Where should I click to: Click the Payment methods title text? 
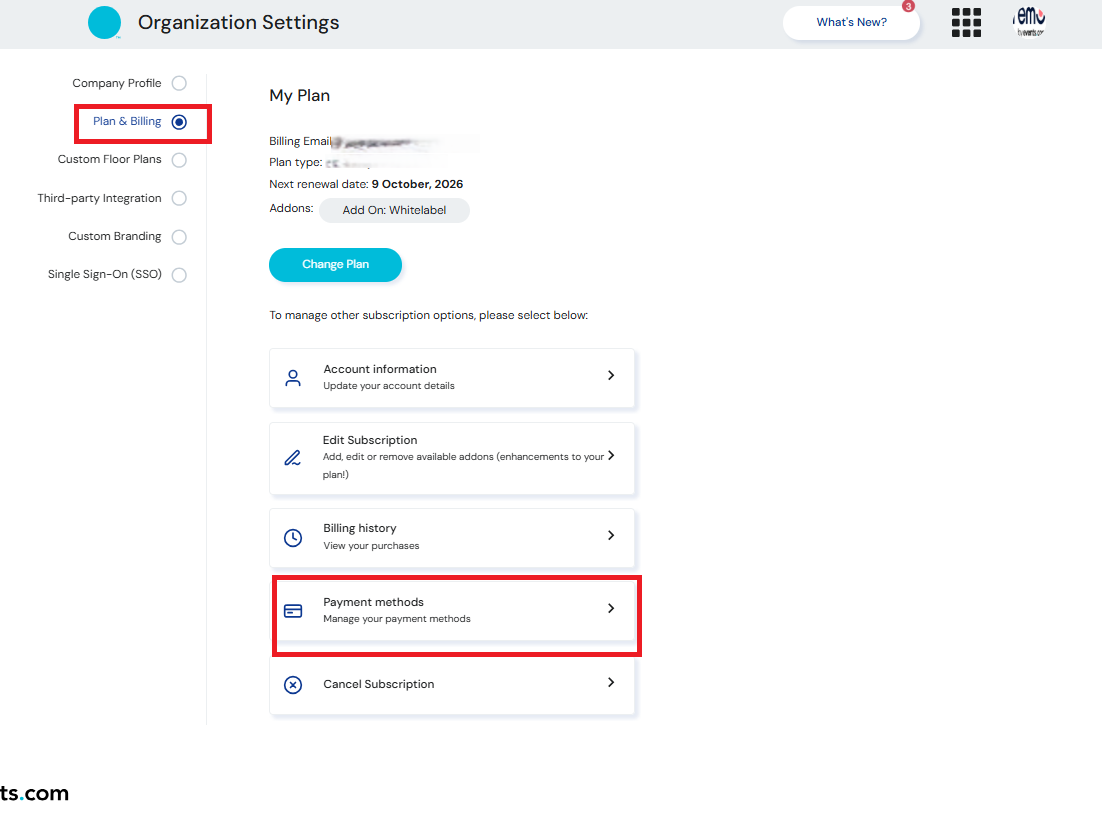click(x=373, y=602)
